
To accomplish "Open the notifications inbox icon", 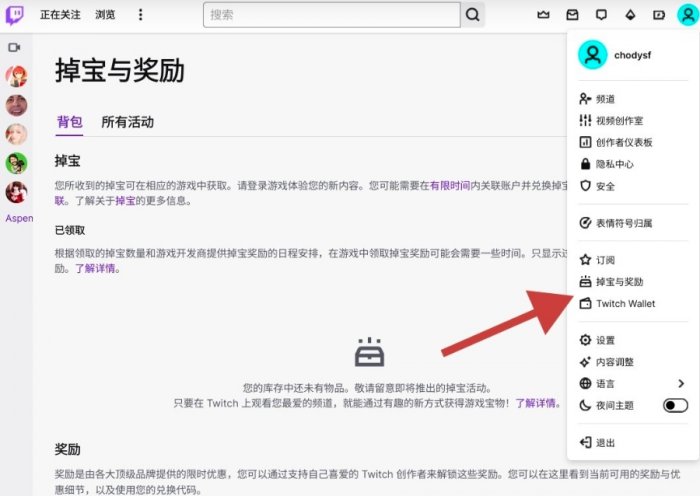I will [572, 15].
